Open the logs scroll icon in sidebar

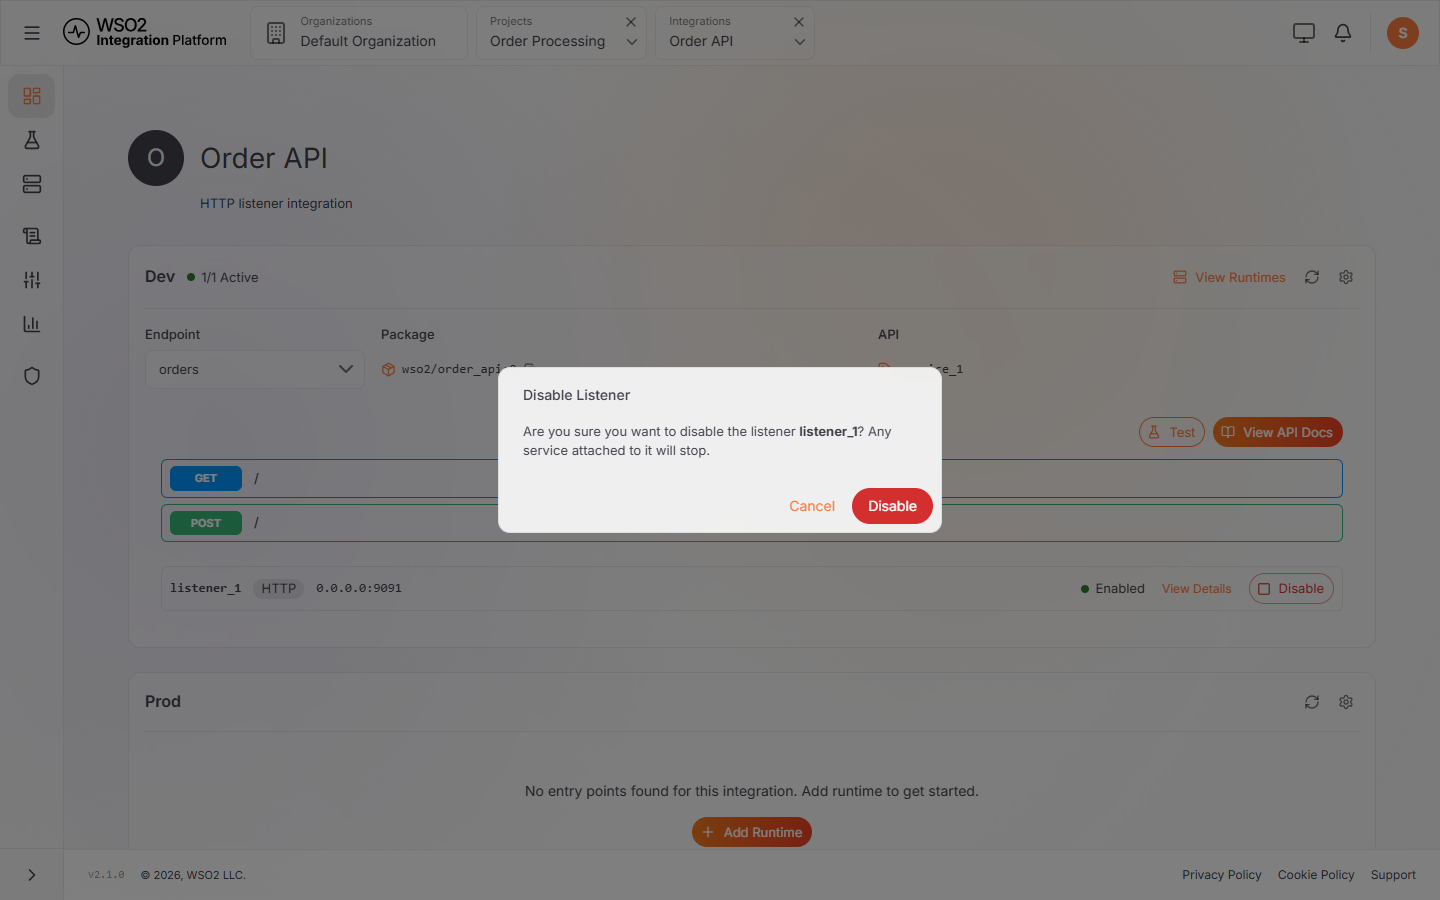tap(32, 236)
